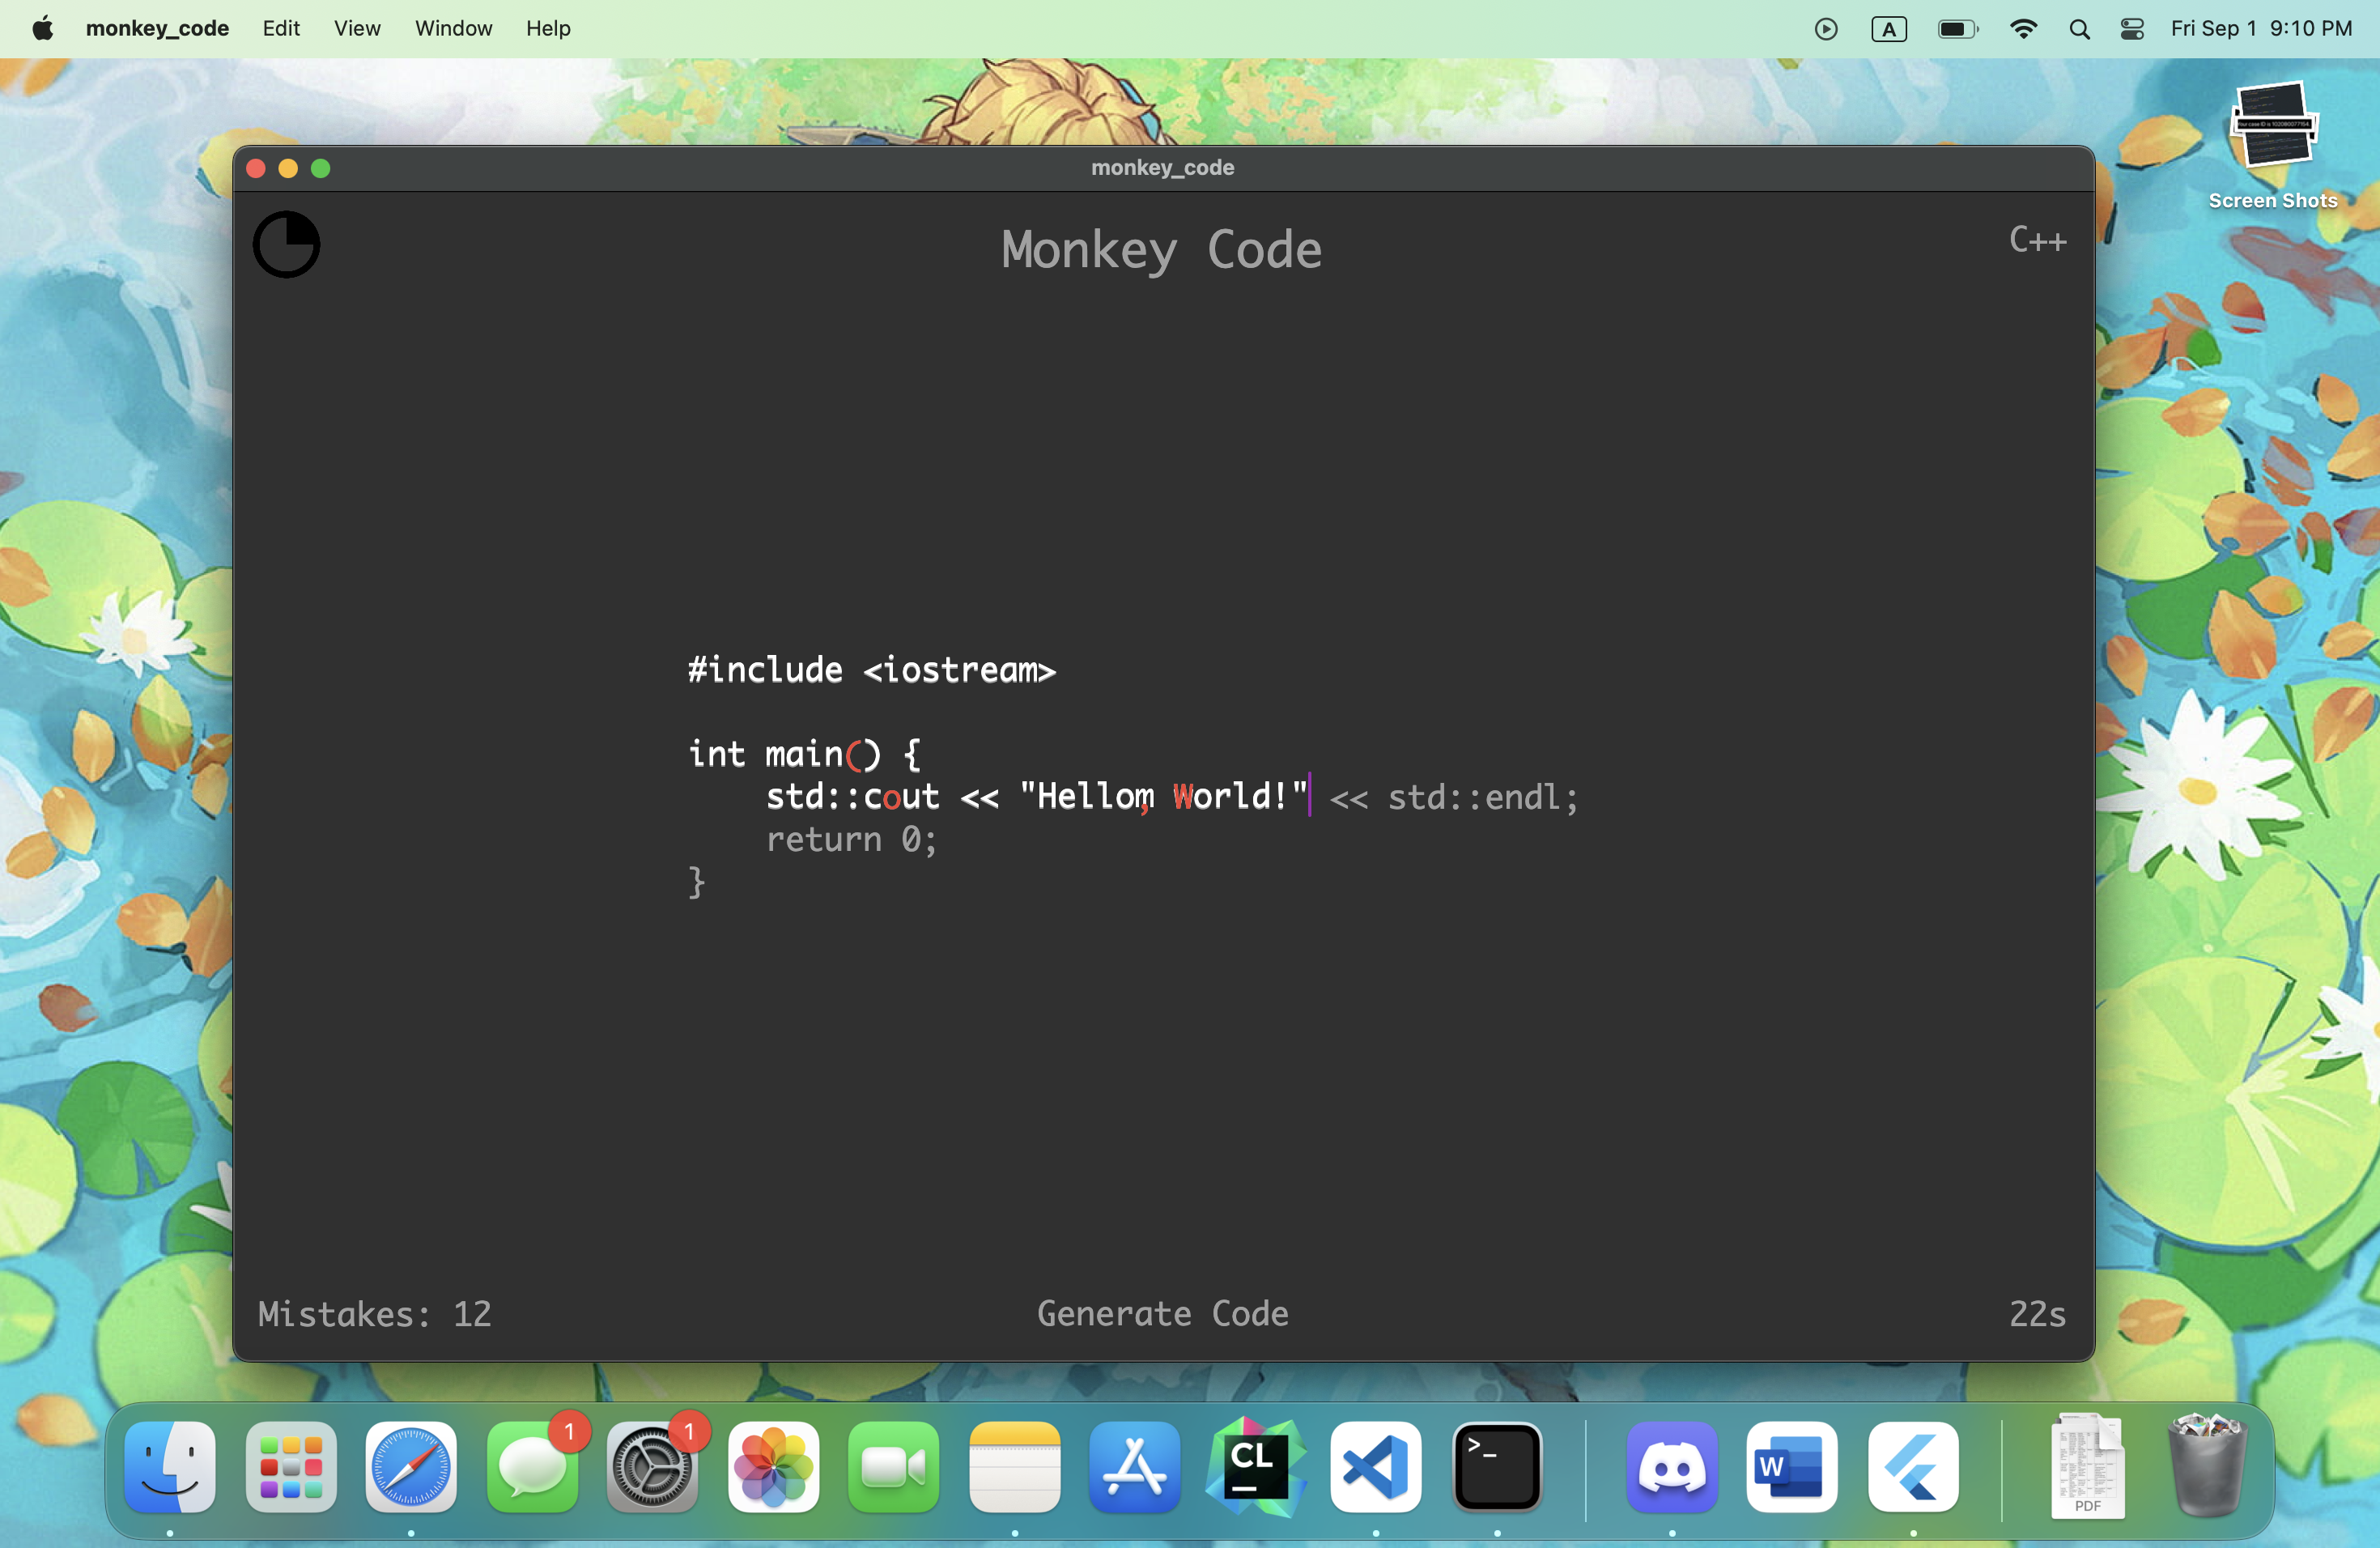Click the battery status icon
2380x1548 pixels.
coord(1958,29)
